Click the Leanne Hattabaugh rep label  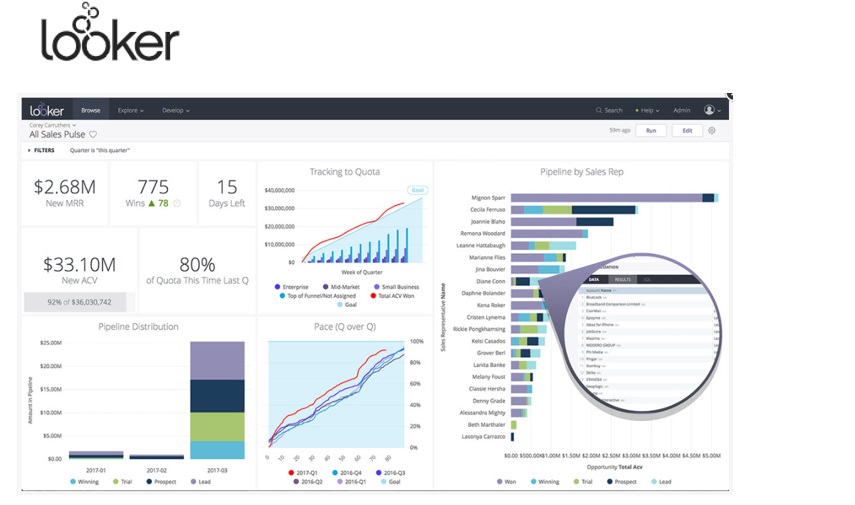pyautogui.click(x=480, y=245)
